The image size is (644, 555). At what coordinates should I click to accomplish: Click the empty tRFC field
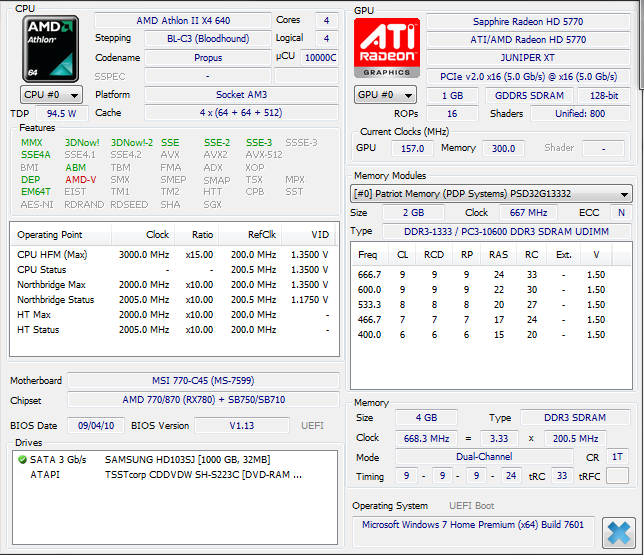point(617,475)
